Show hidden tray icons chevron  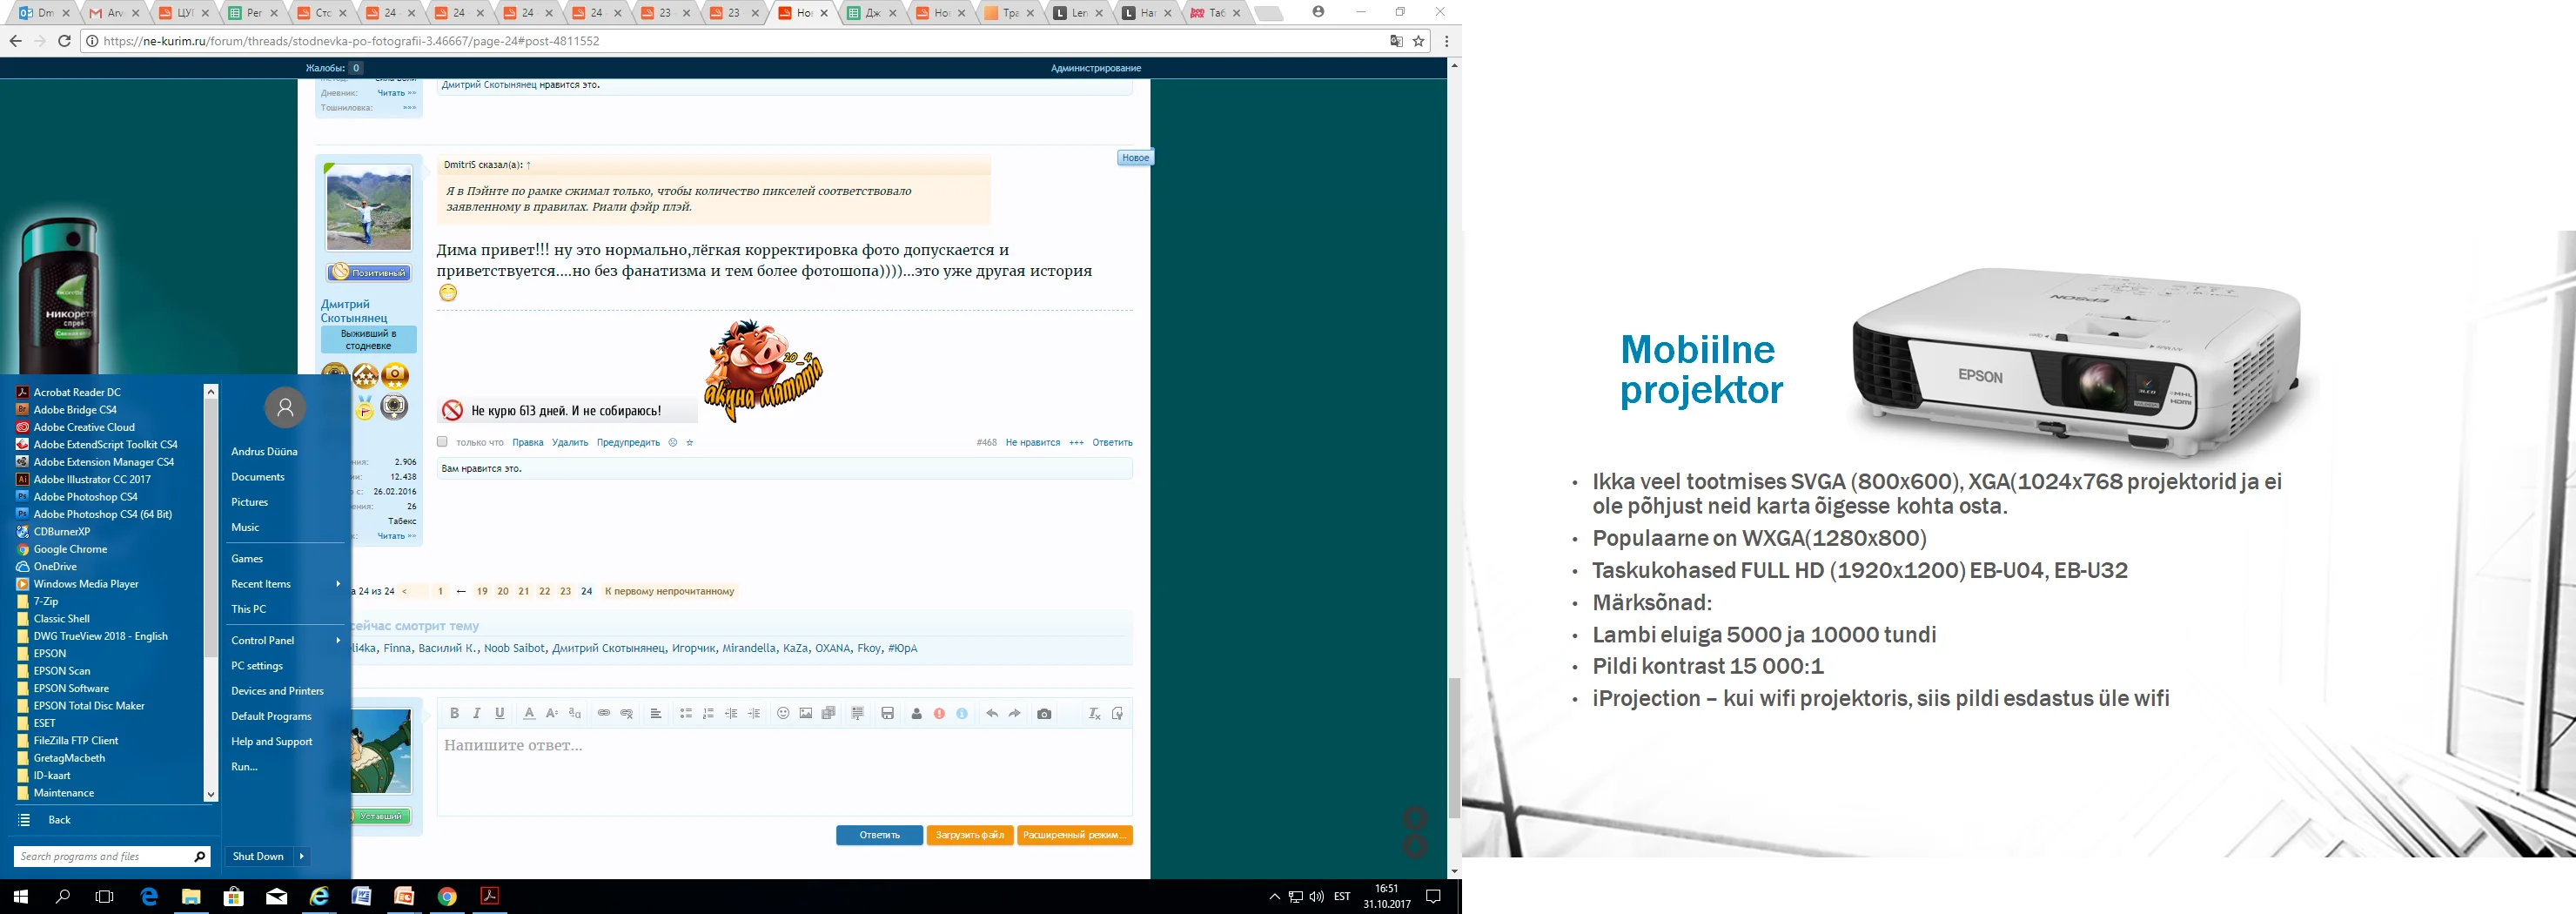tap(1274, 897)
